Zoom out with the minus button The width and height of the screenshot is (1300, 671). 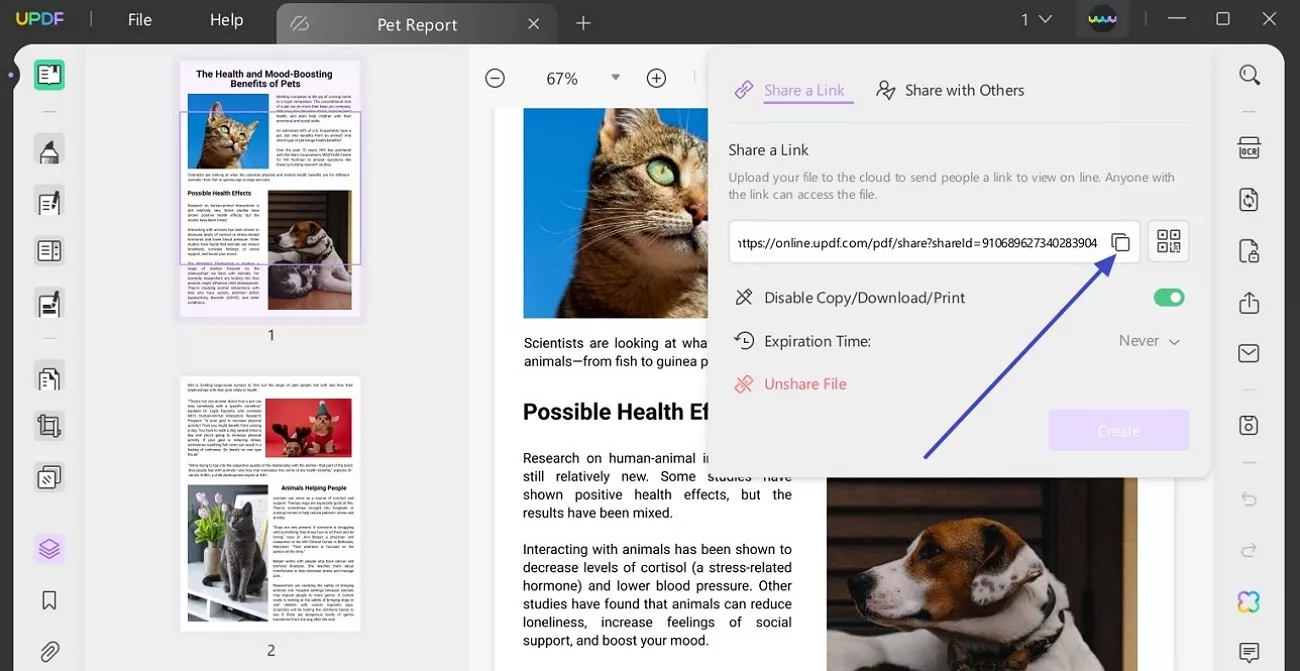(x=495, y=78)
